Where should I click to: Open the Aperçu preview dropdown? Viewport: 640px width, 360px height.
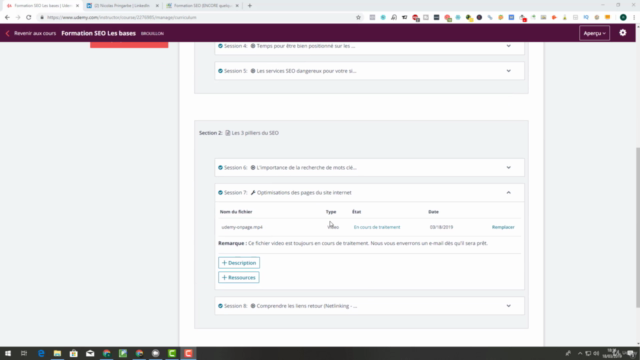tap(594, 33)
